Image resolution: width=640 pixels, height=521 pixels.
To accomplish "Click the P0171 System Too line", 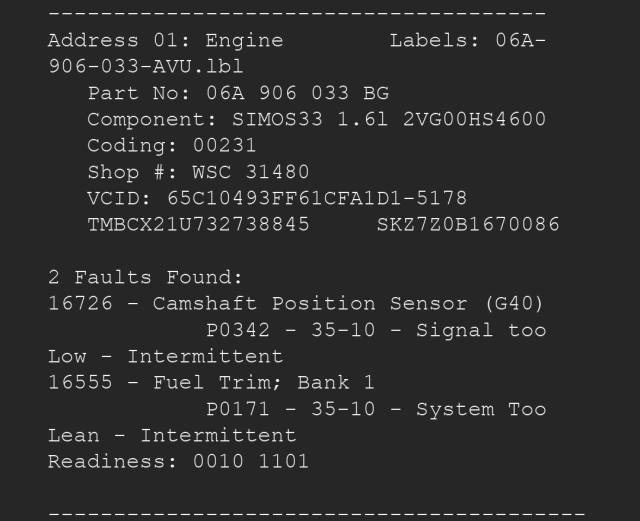I will 376,408.
